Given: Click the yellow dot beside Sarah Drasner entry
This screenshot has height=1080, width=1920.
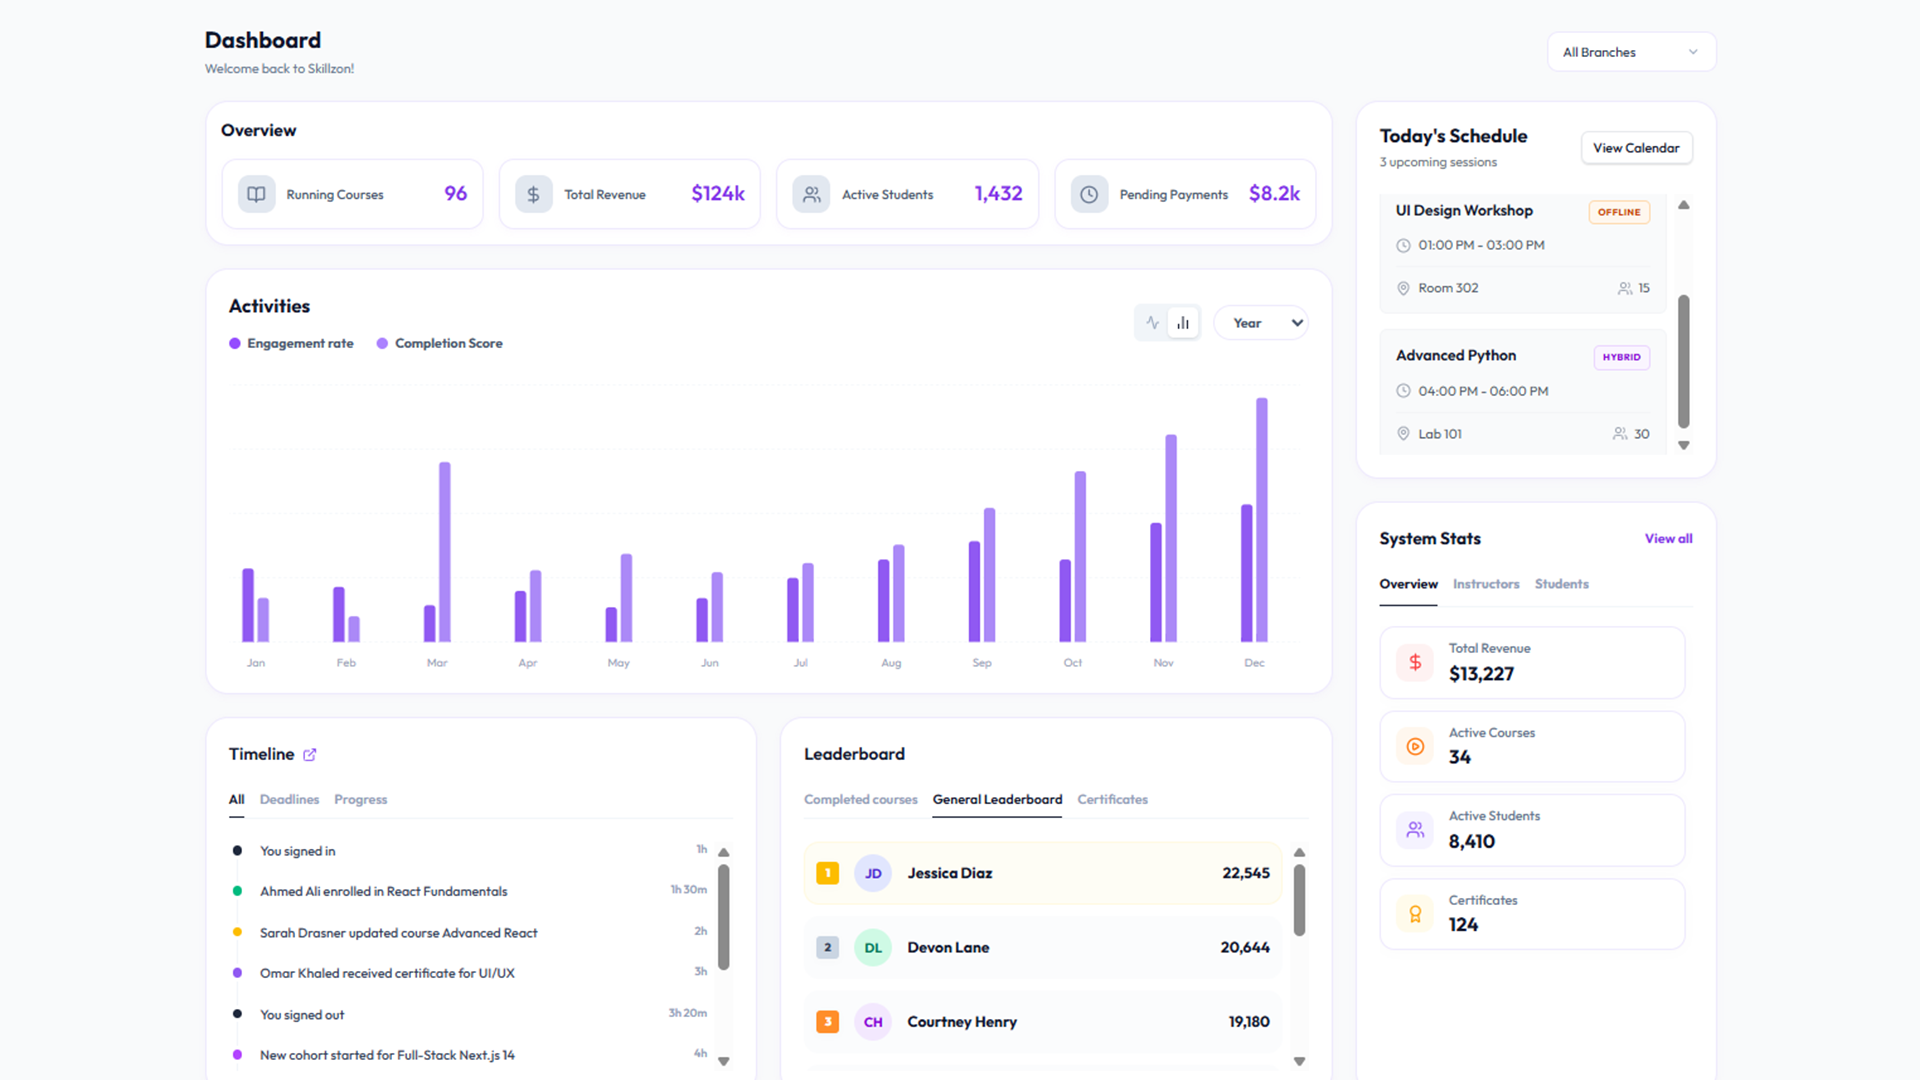Looking at the screenshot, I should (237, 932).
